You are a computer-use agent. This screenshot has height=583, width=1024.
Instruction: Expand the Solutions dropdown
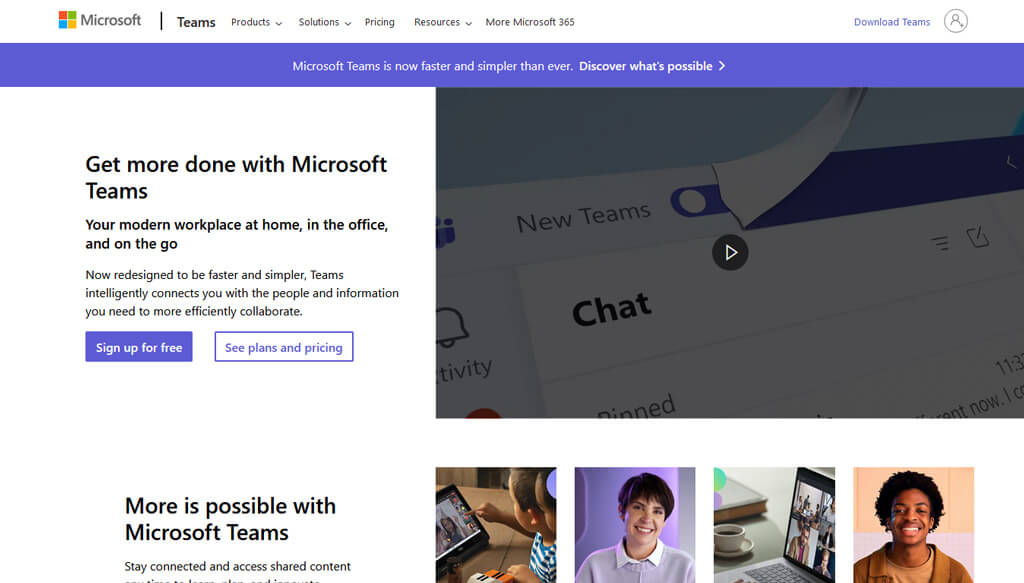(x=325, y=22)
